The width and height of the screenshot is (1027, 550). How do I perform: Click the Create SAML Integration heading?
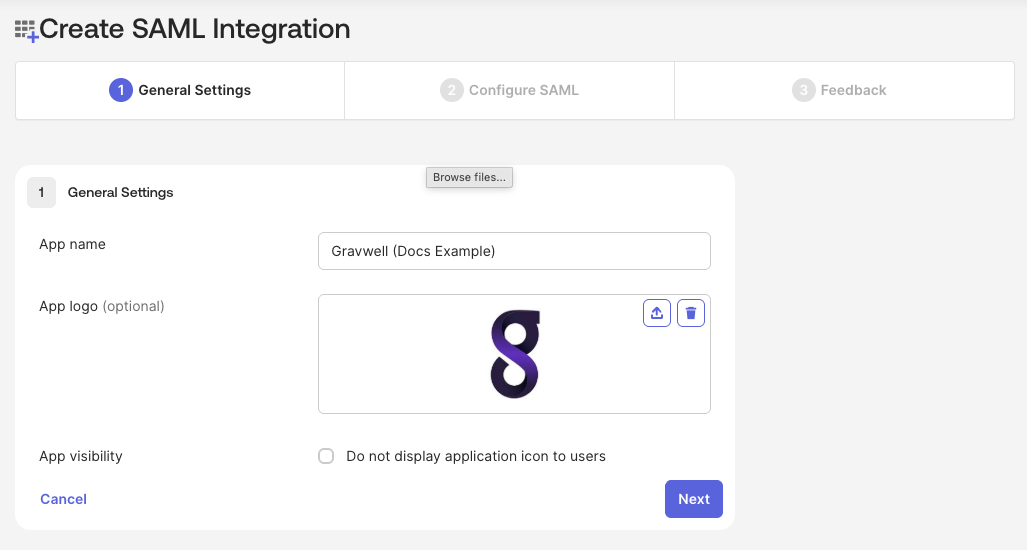195,29
